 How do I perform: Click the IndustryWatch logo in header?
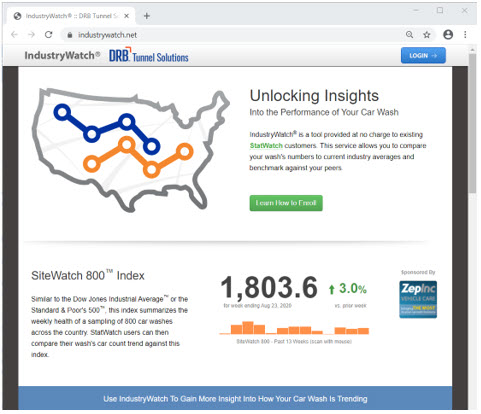[62, 55]
